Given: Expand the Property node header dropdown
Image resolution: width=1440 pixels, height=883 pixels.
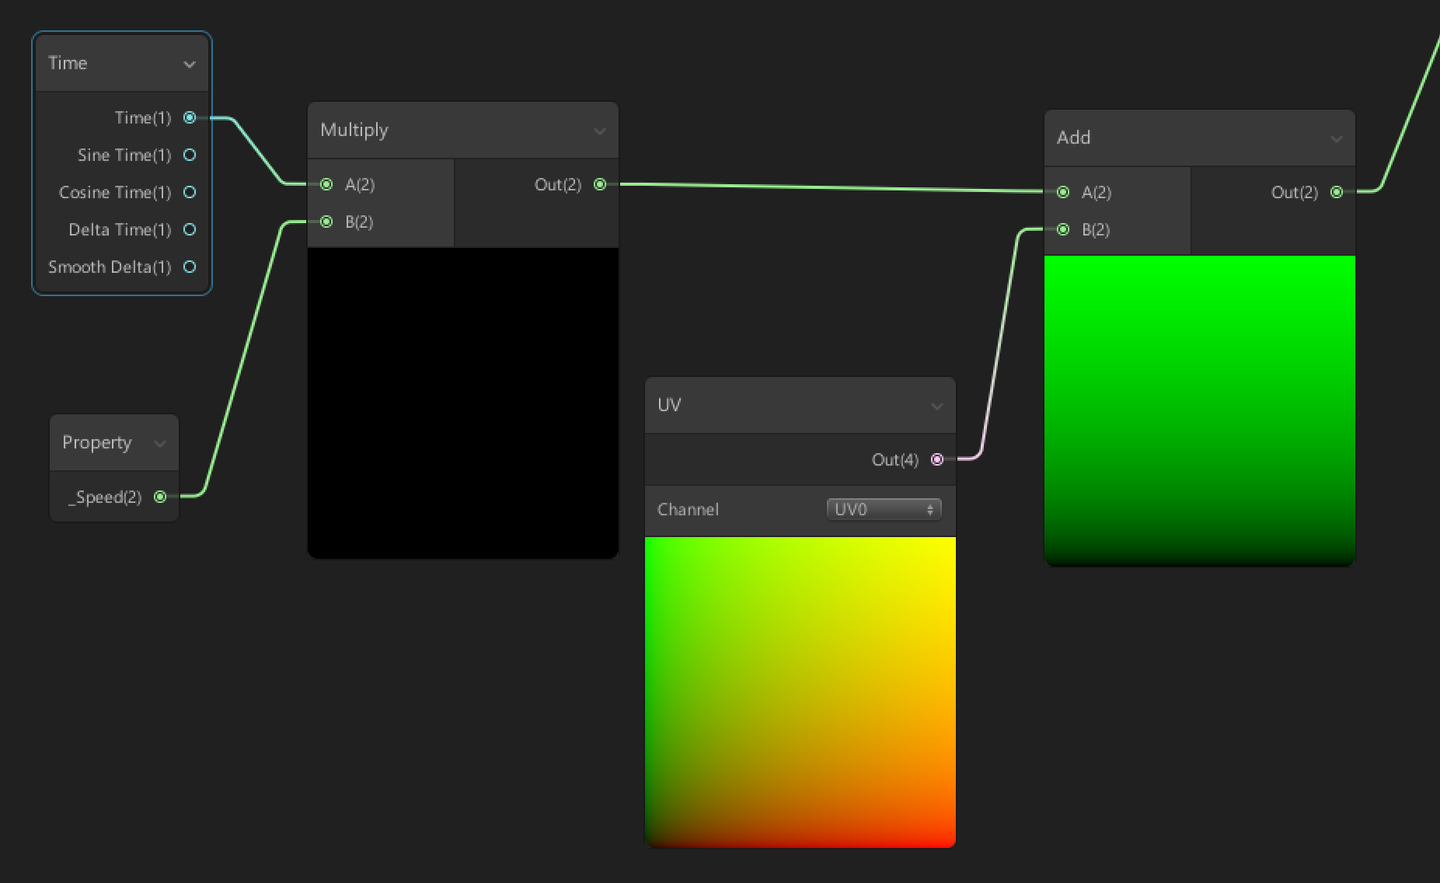Looking at the screenshot, I should click(160, 443).
